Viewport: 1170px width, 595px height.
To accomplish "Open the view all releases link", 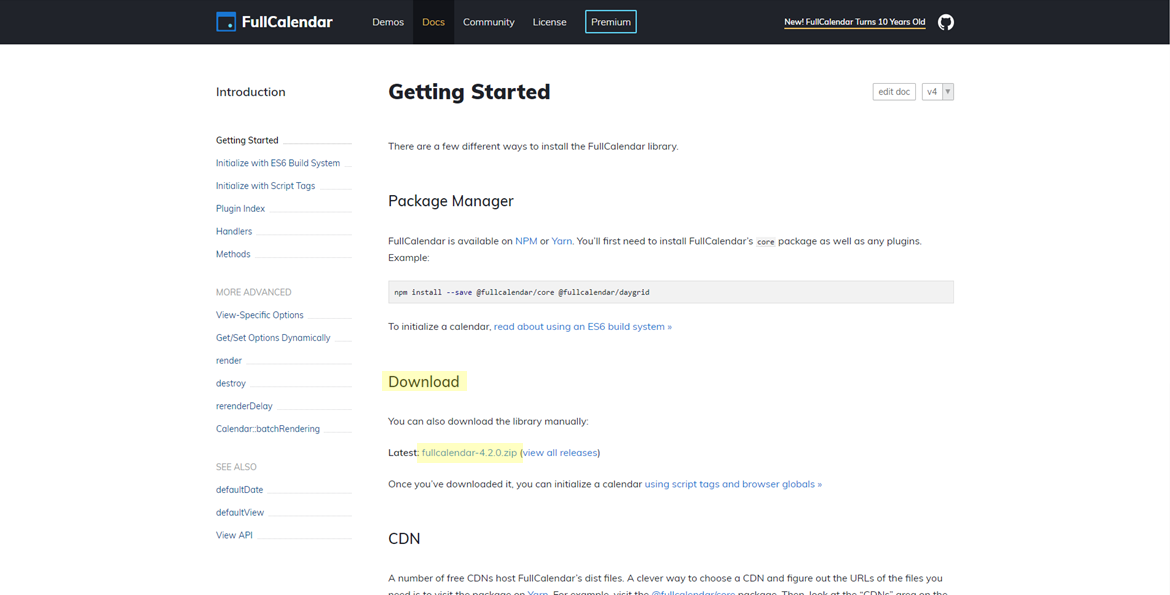I will (560, 452).
